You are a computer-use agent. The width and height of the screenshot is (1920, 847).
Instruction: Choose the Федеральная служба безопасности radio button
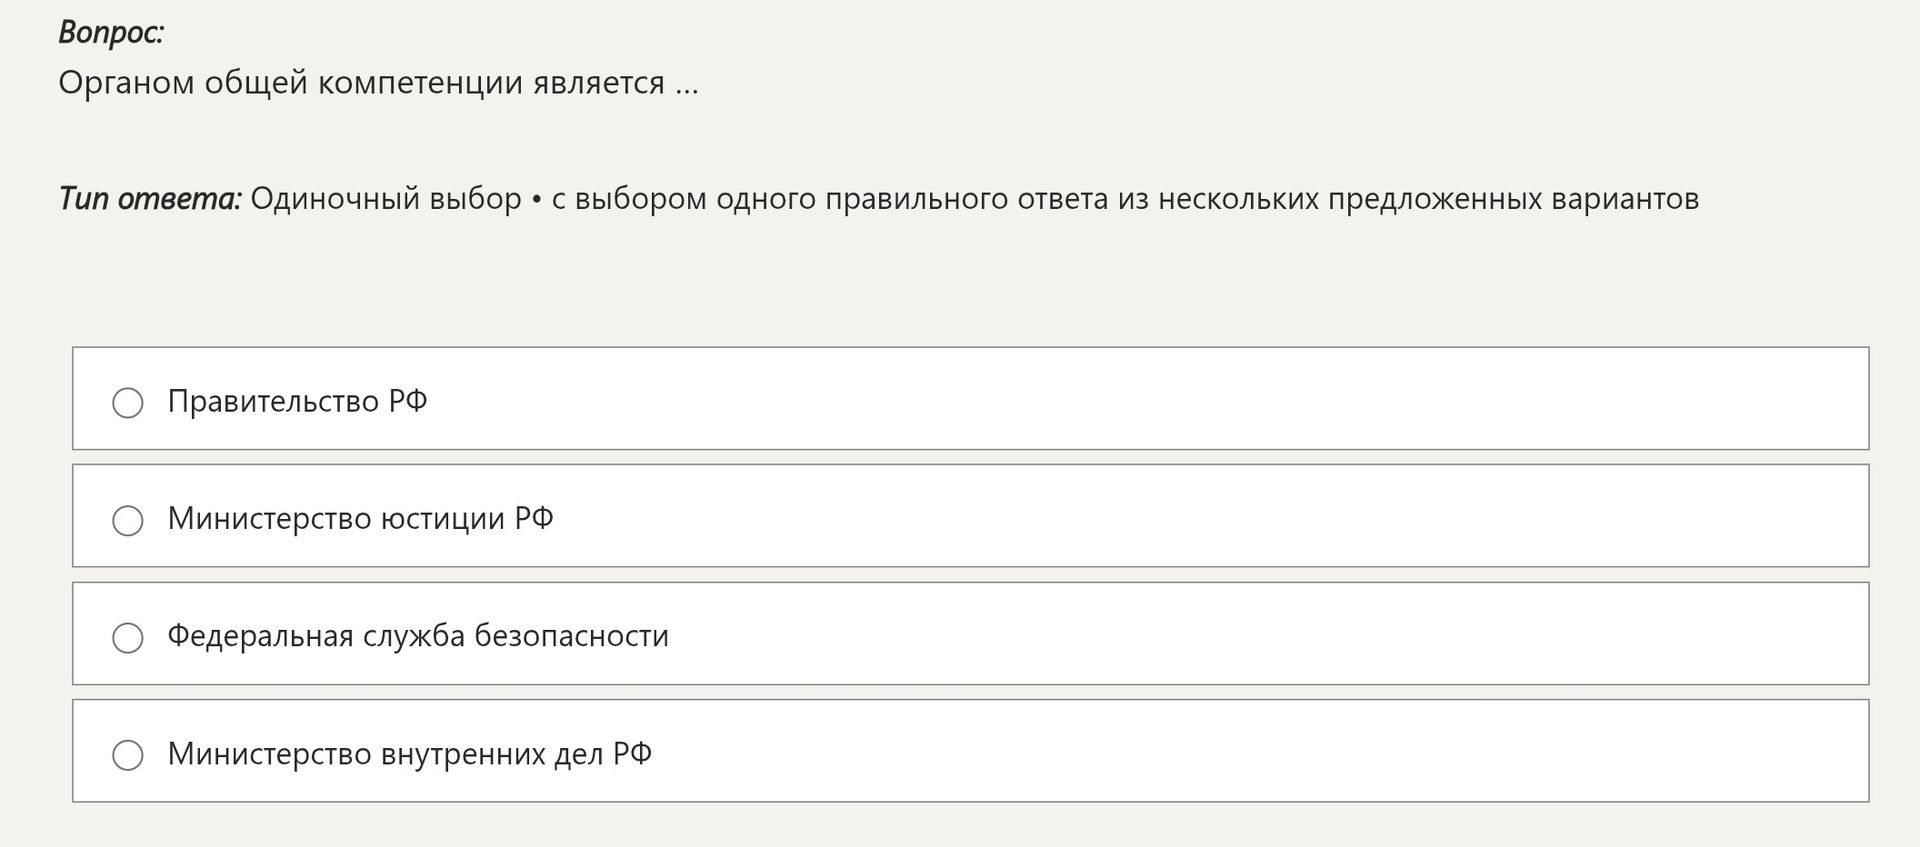(127, 637)
